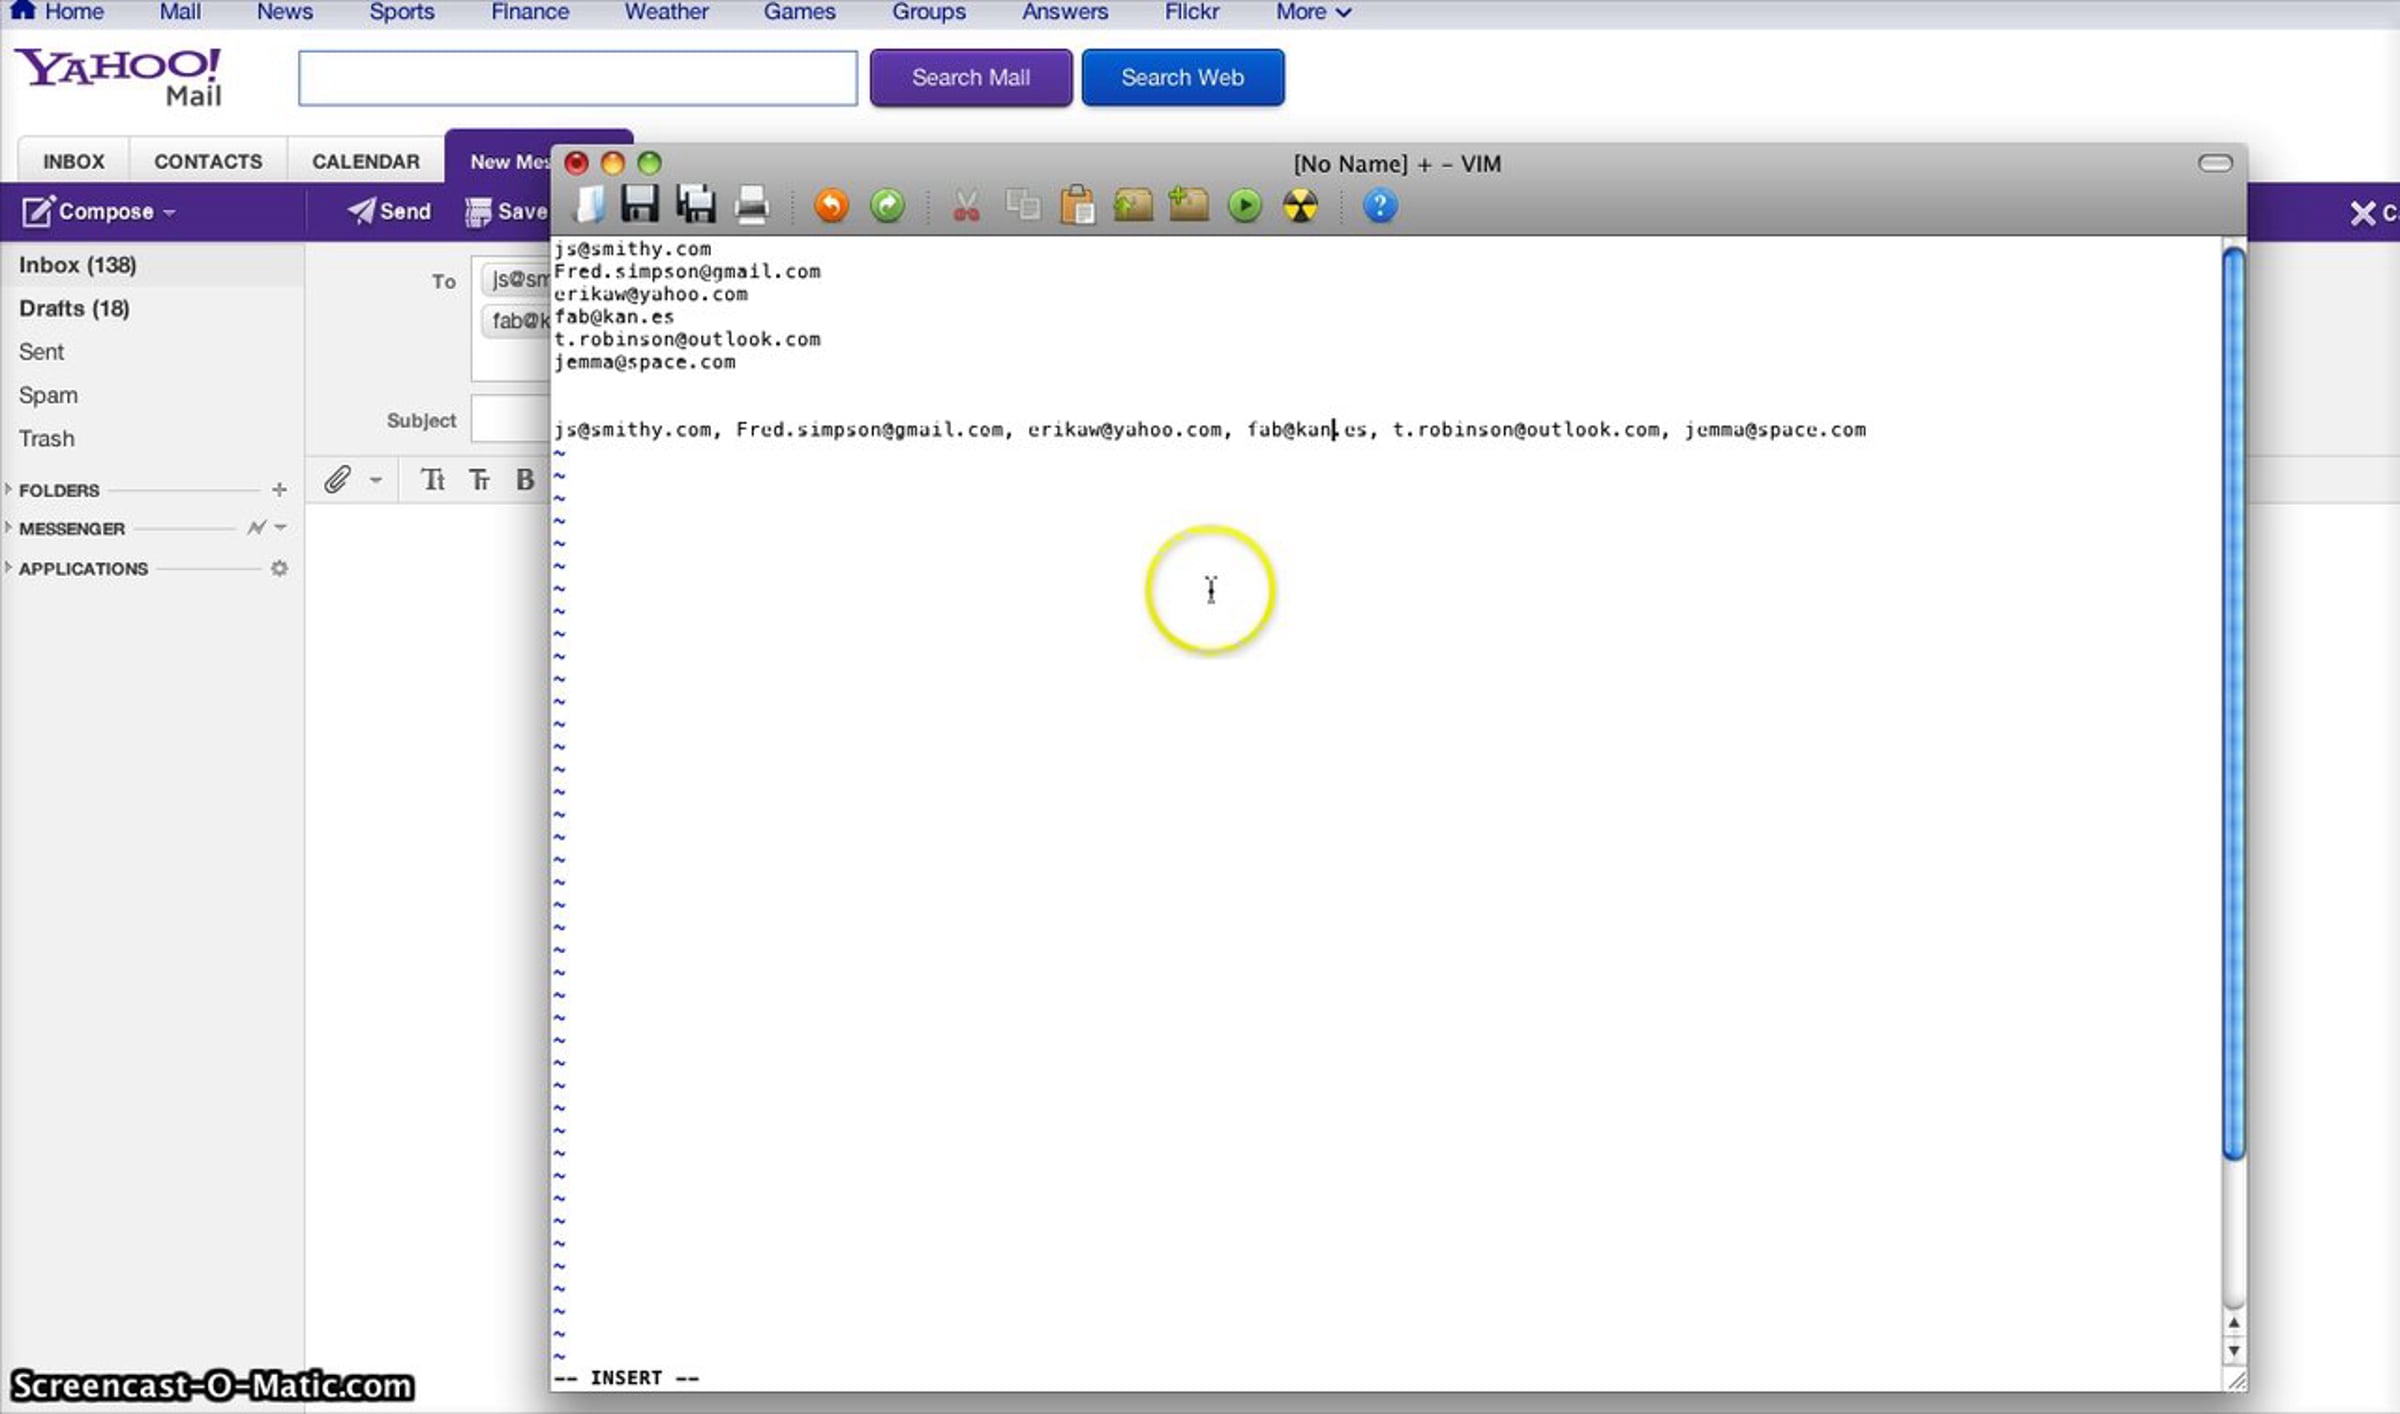The width and height of the screenshot is (2400, 1414).
Task: Expand the FOLDERS section
Action: click(x=8, y=489)
